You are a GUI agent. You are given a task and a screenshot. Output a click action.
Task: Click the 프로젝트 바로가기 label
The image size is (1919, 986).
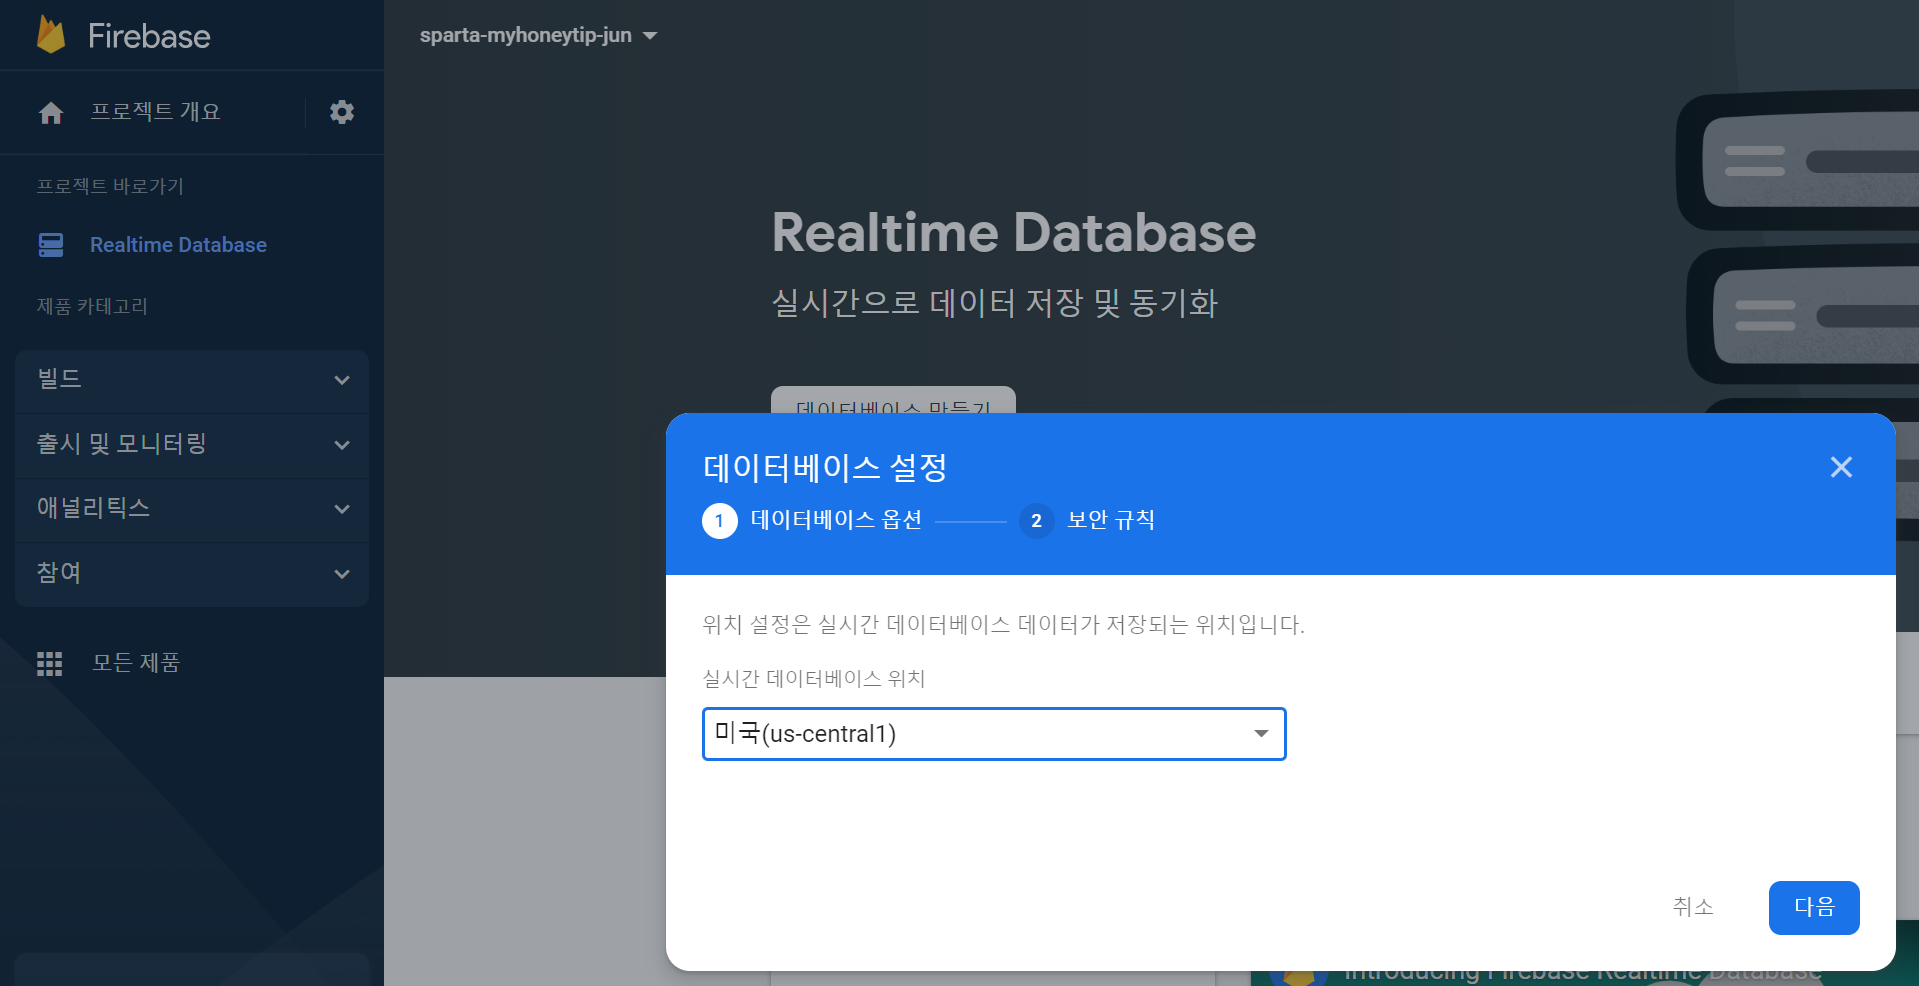[110, 186]
